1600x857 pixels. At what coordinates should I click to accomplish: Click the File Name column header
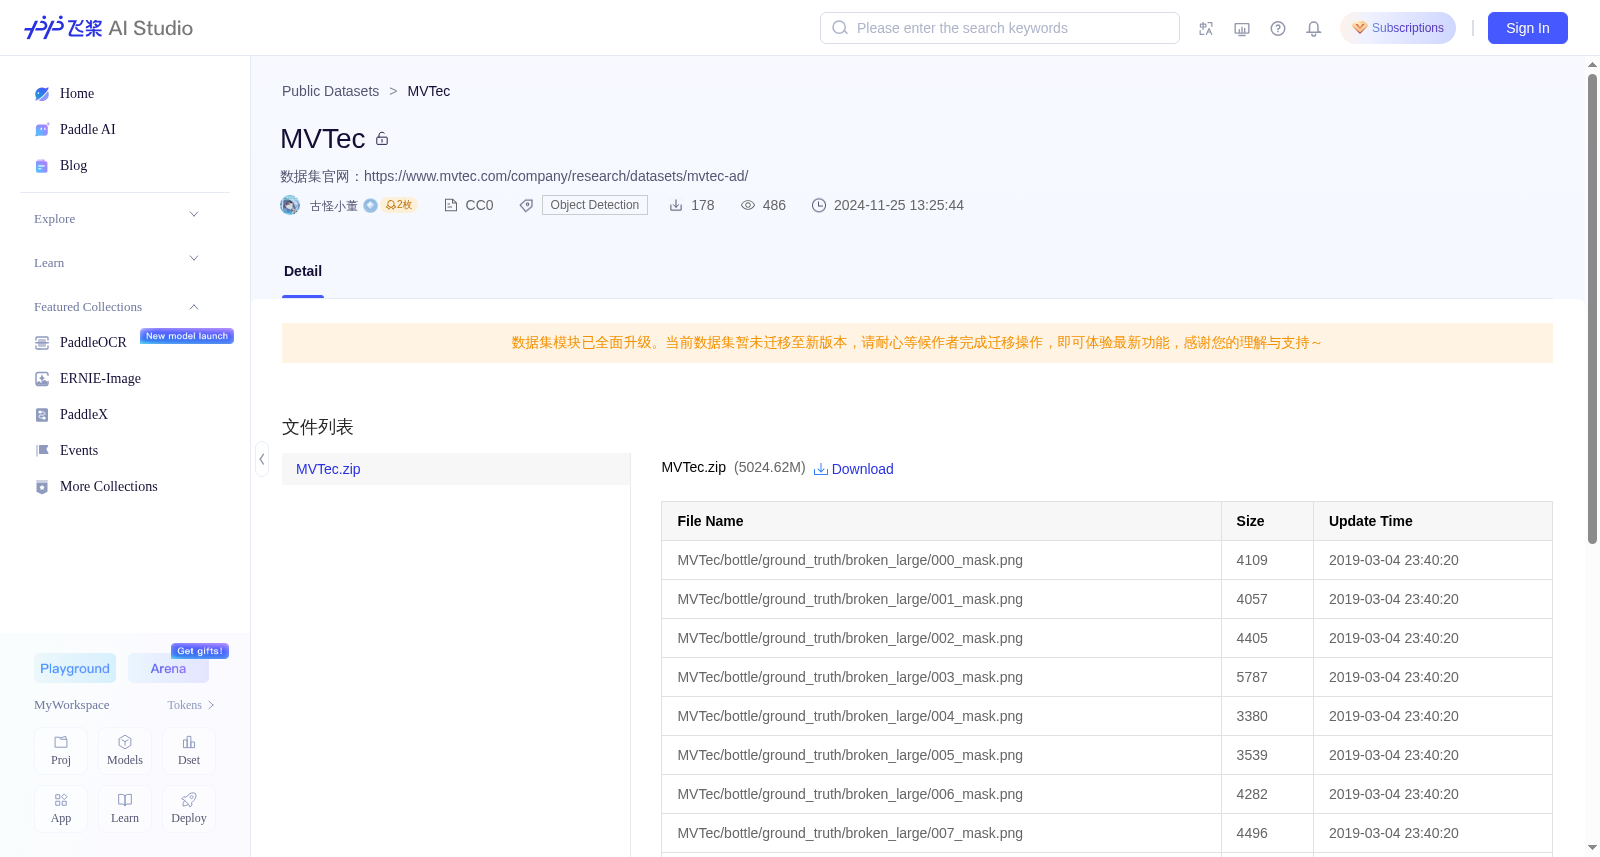(x=941, y=521)
